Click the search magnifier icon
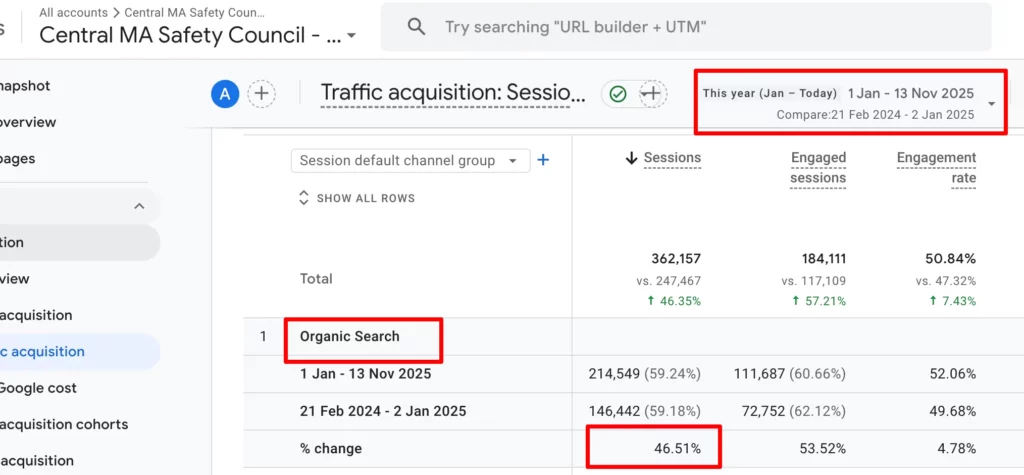 416,27
